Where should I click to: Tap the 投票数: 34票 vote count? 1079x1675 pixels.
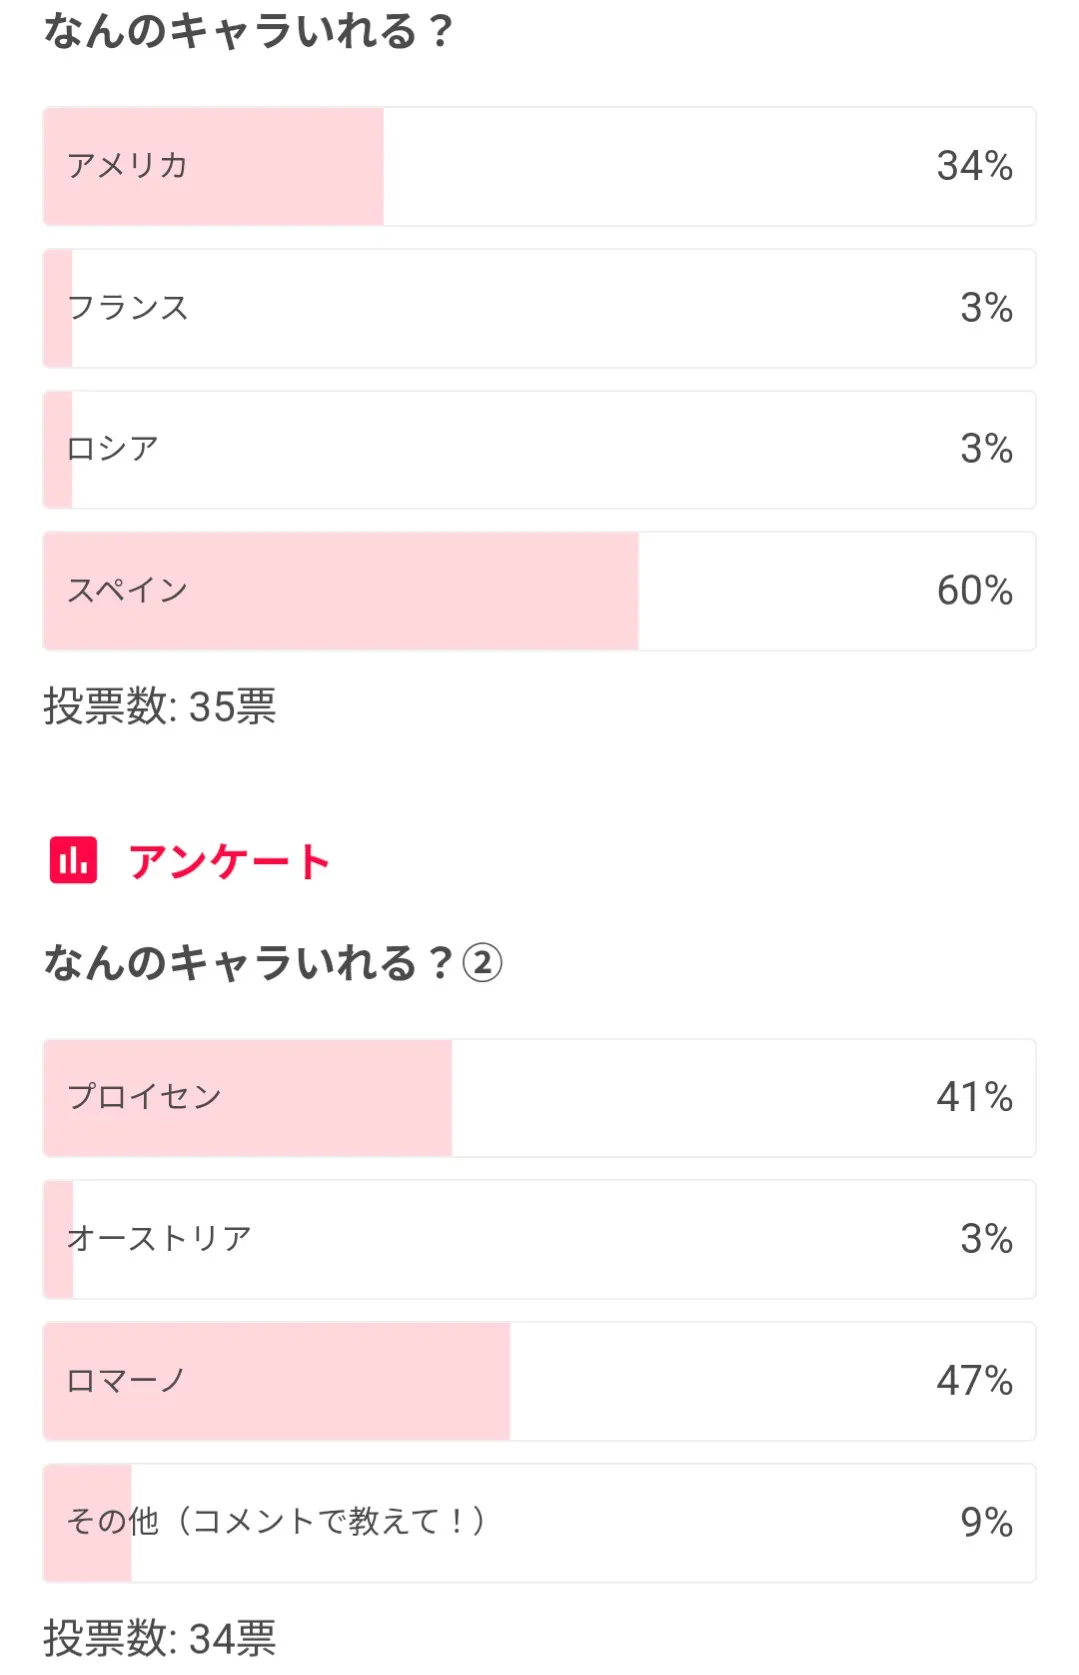160,1638
